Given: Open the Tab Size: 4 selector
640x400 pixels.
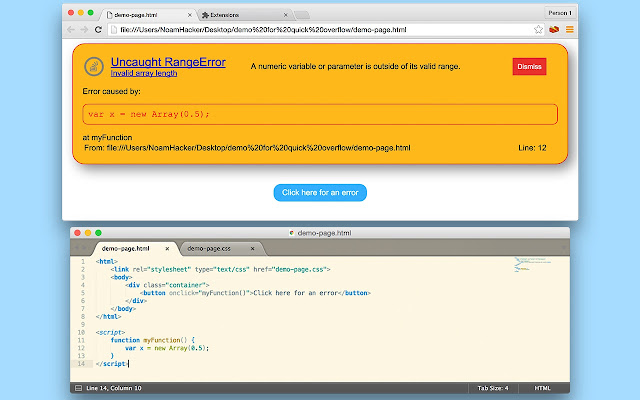Looking at the screenshot, I should coord(493,388).
